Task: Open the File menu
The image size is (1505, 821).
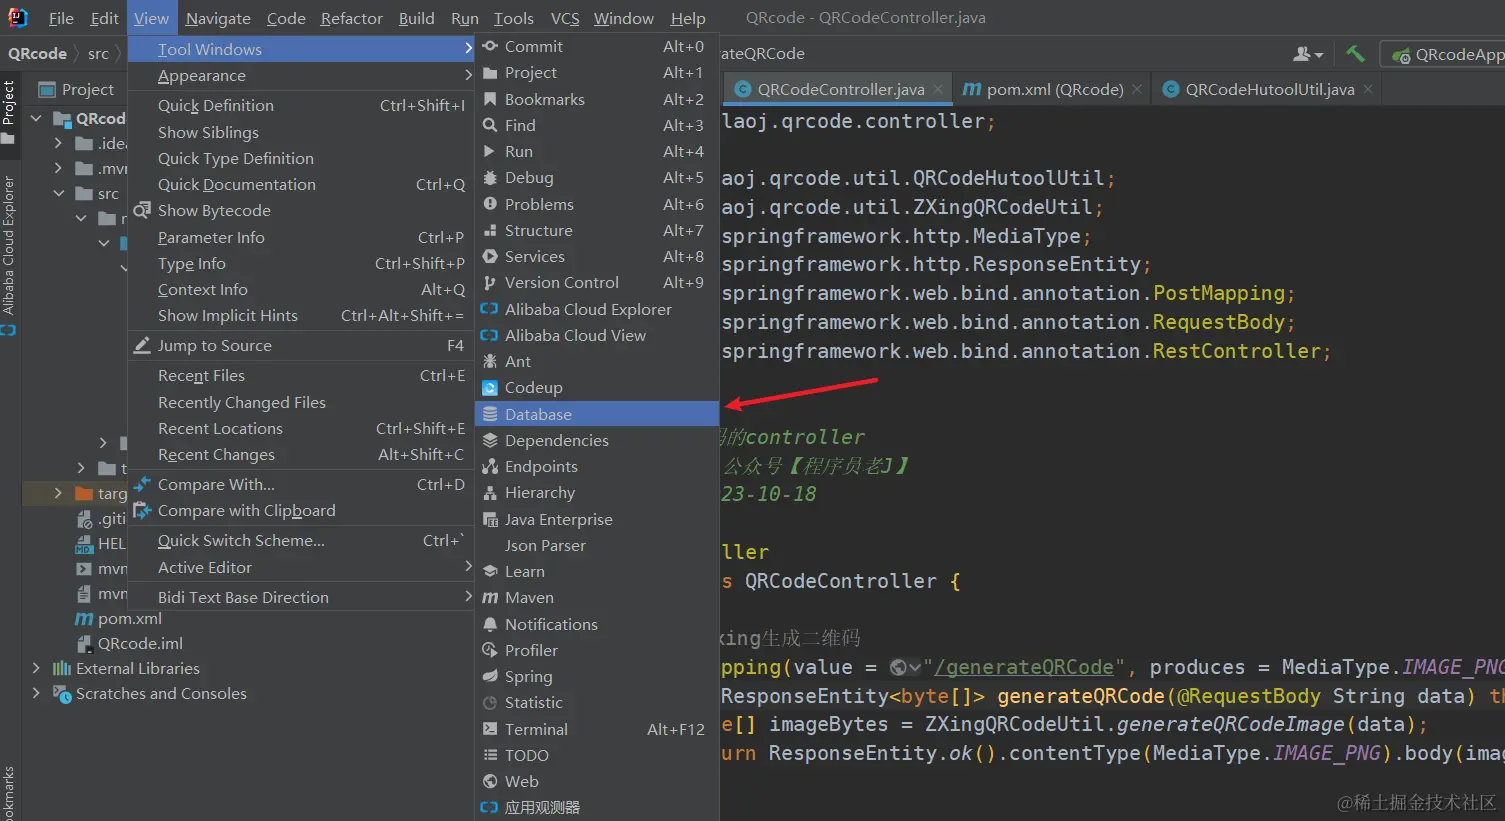Action: pyautogui.click(x=61, y=18)
